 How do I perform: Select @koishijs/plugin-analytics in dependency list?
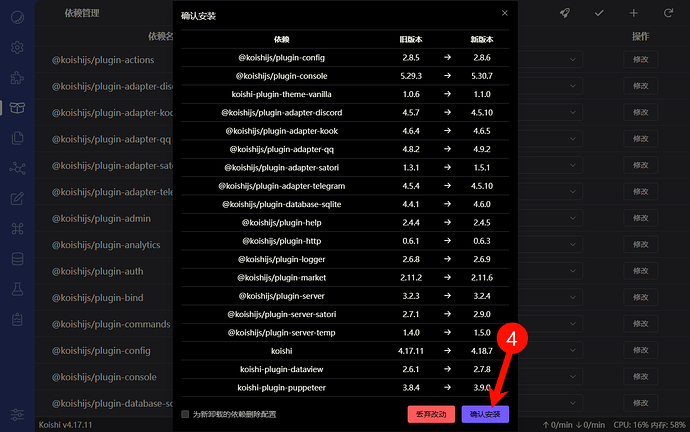pos(106,245)
